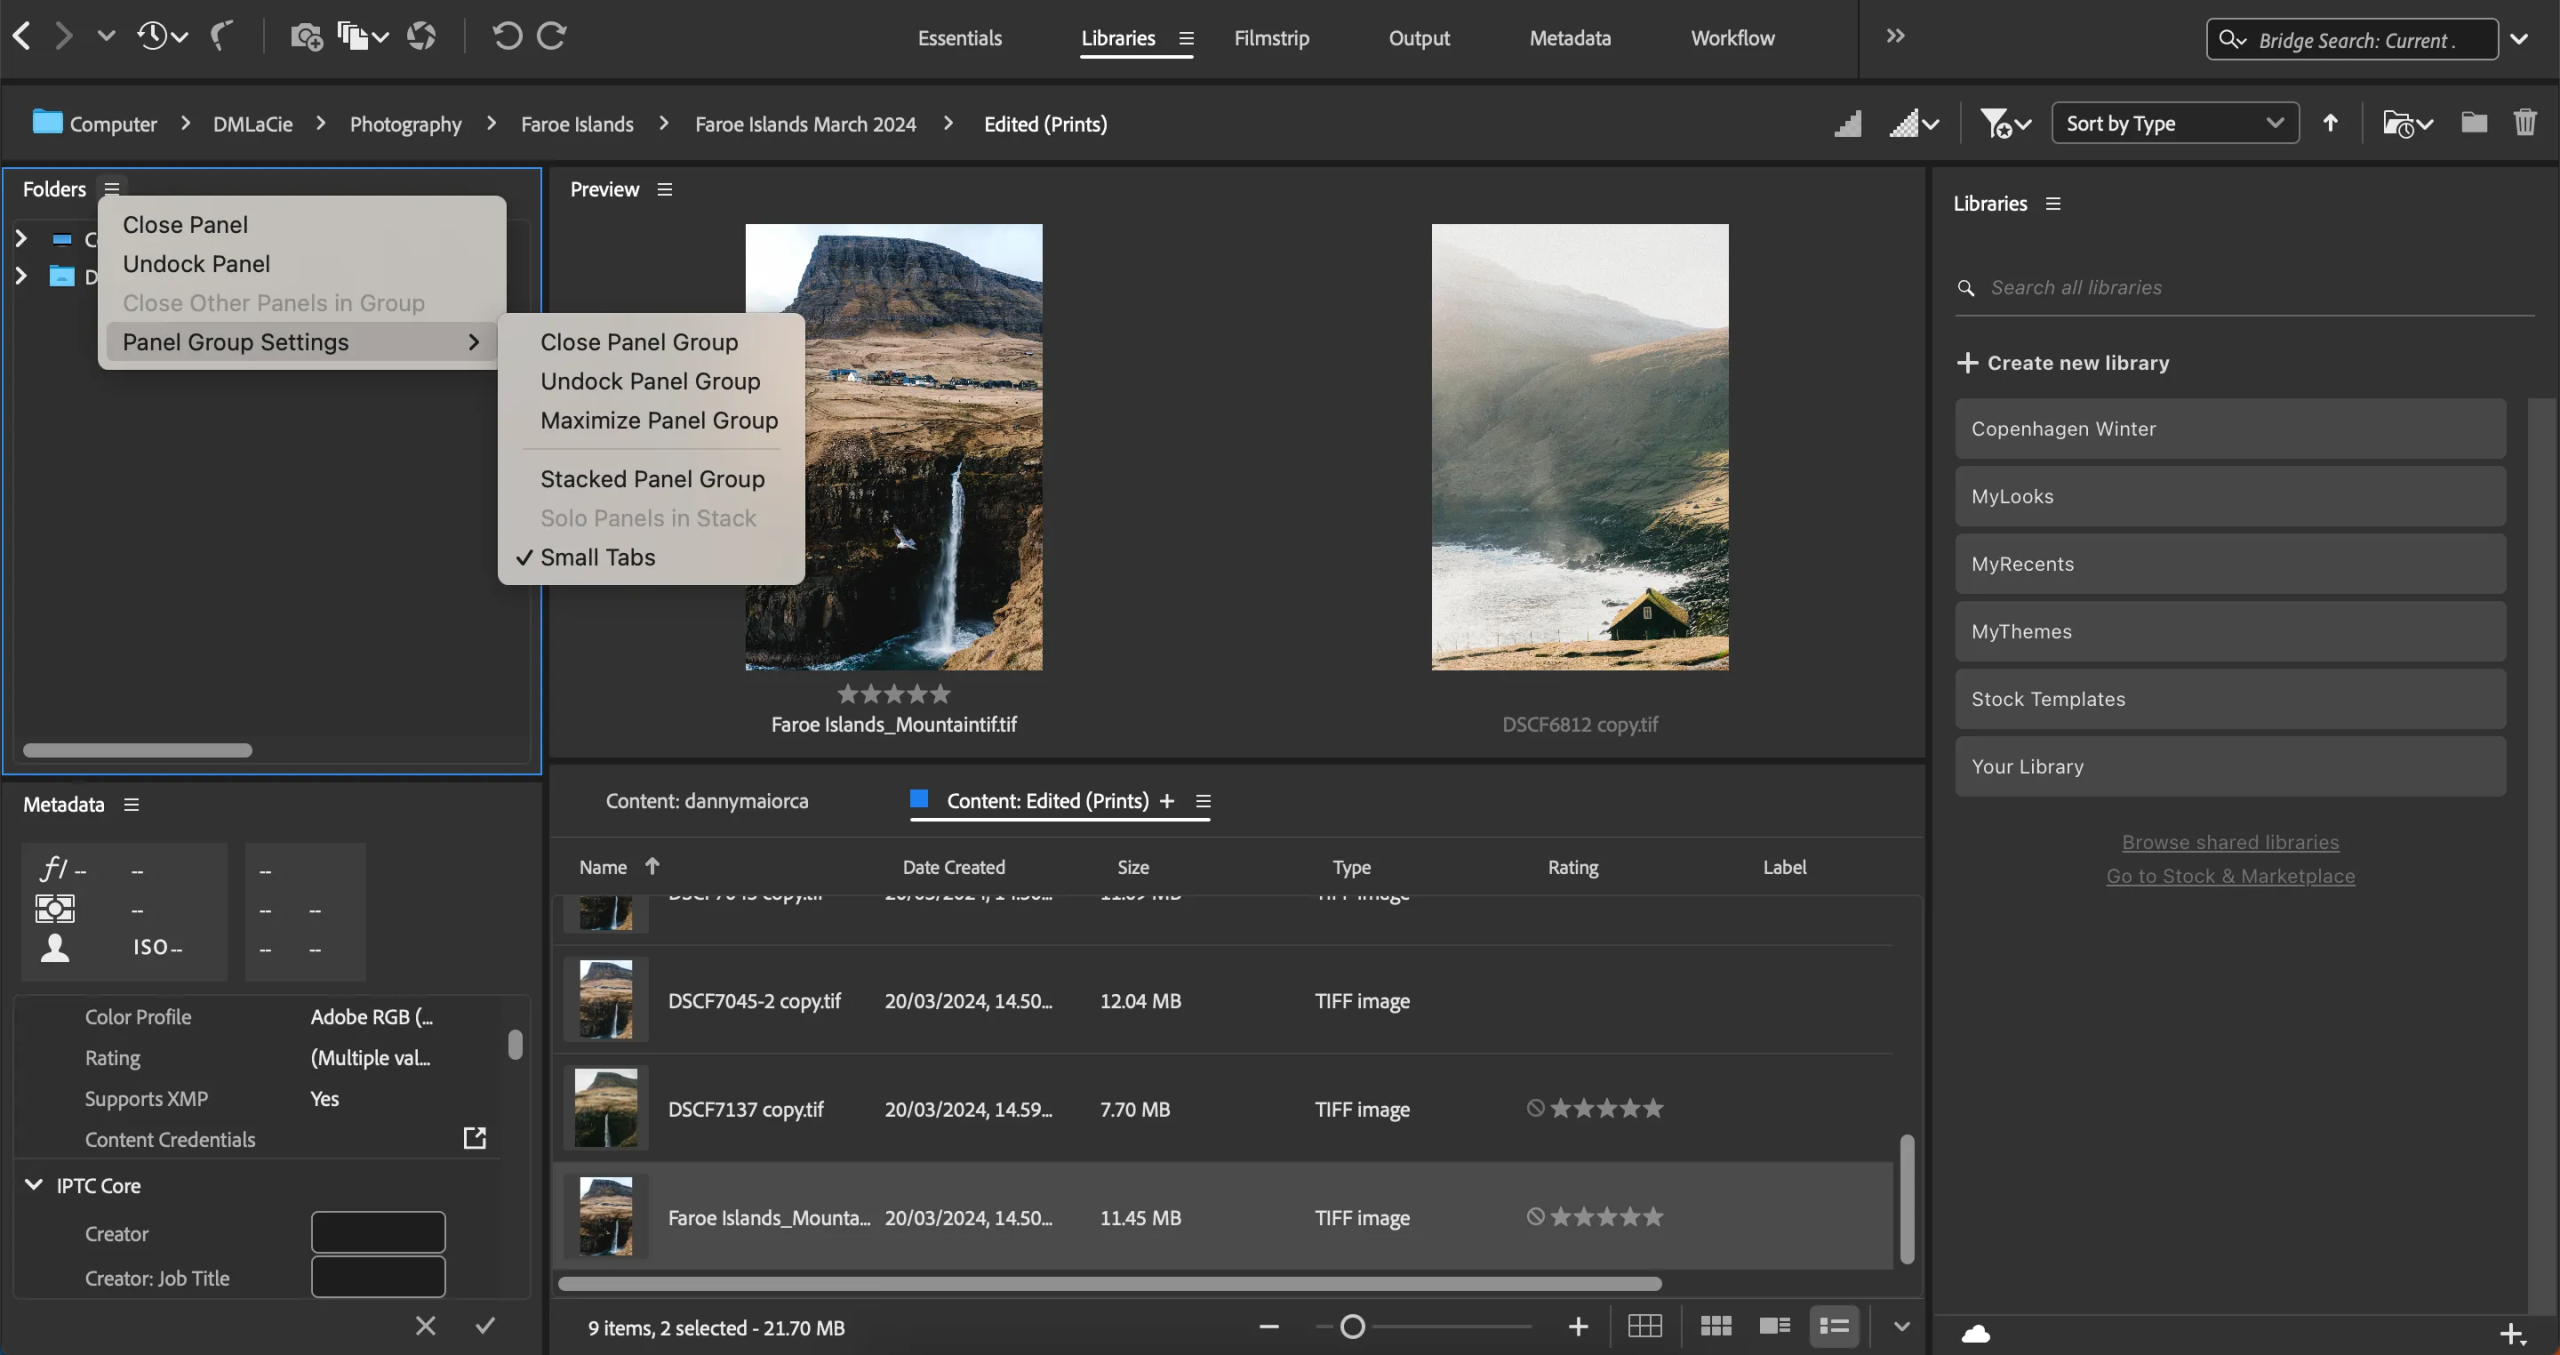Open the Sort by Type dropdown
Screen dimensions: 2560x1355
(2173, 122)
